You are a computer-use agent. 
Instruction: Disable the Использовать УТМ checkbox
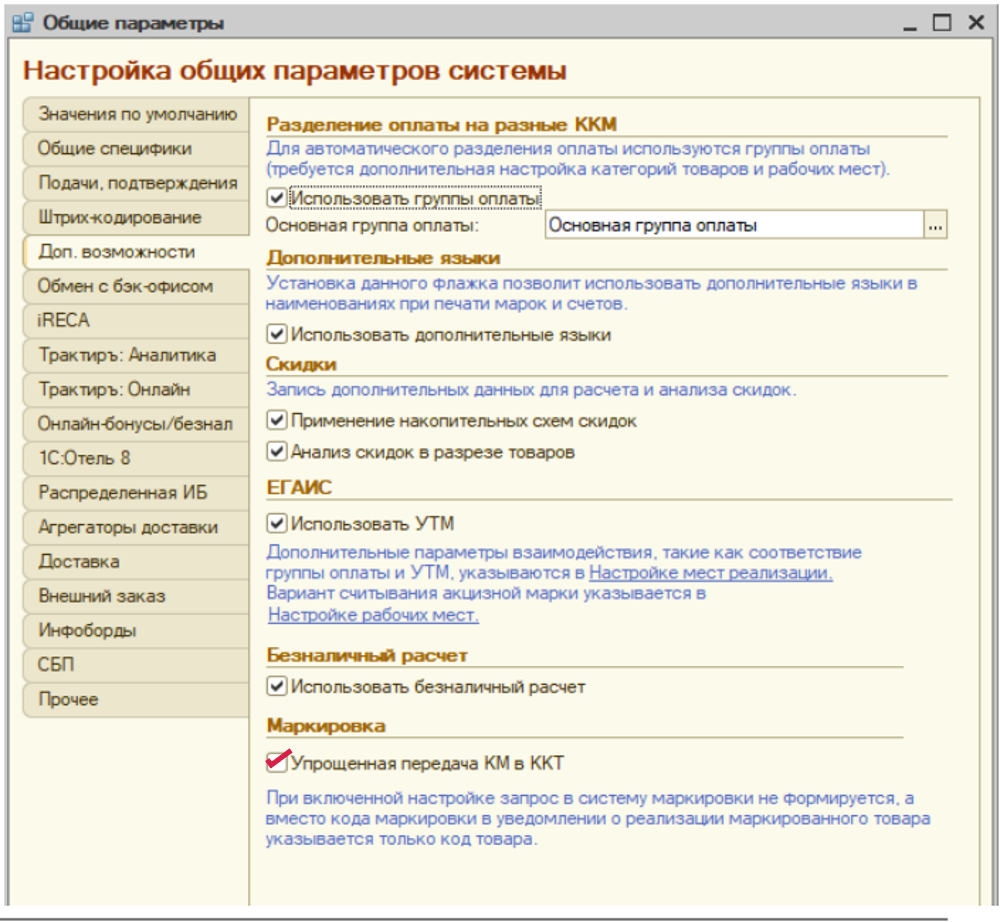[277, 523]
